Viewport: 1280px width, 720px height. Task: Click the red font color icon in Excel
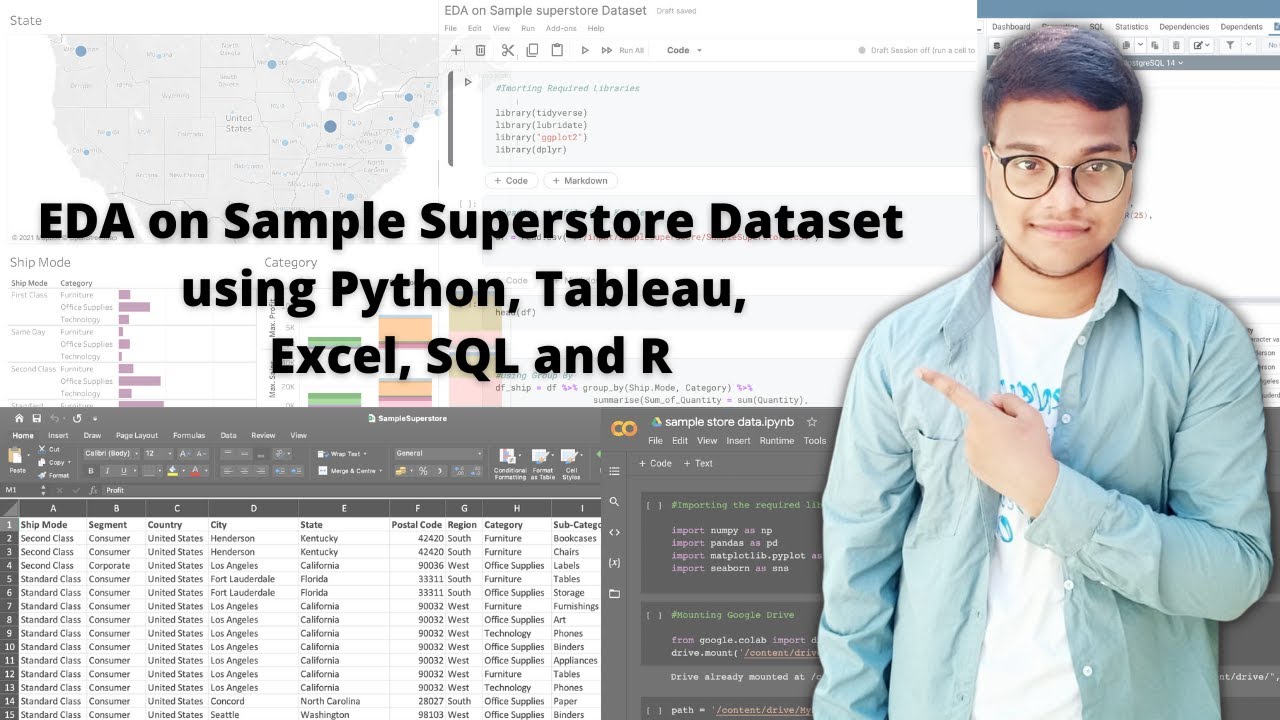[195, 471]
